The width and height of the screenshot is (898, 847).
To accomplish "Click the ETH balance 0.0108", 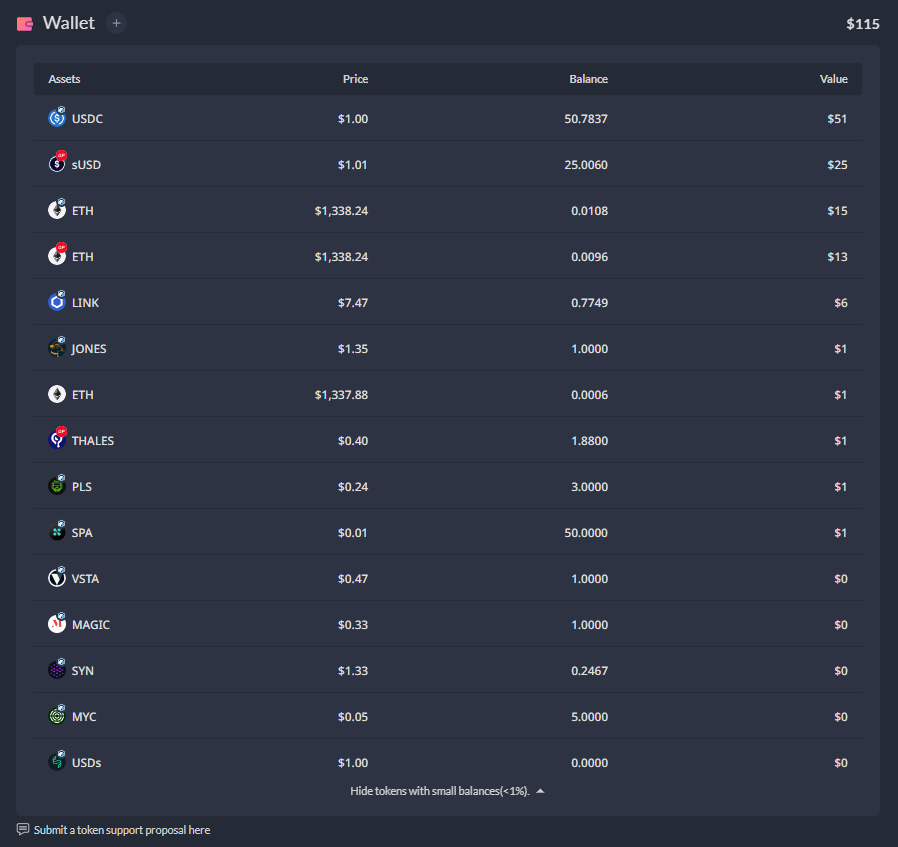I will pyautogui.click(x=589, y=211).
